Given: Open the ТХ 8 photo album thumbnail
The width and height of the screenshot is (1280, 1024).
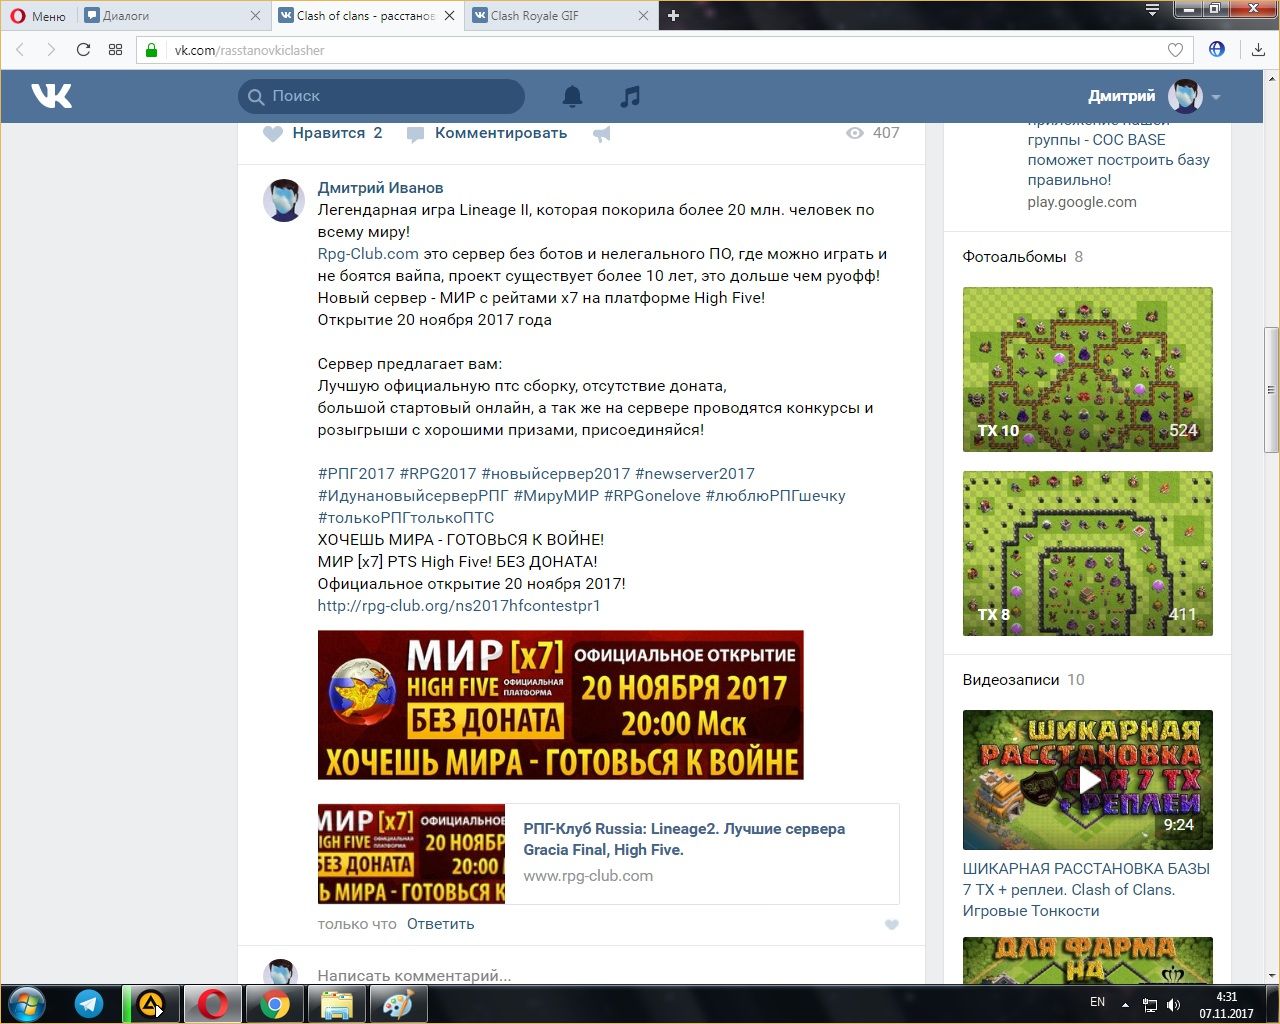Looking at the screenshot, I should pos(1088,553).
